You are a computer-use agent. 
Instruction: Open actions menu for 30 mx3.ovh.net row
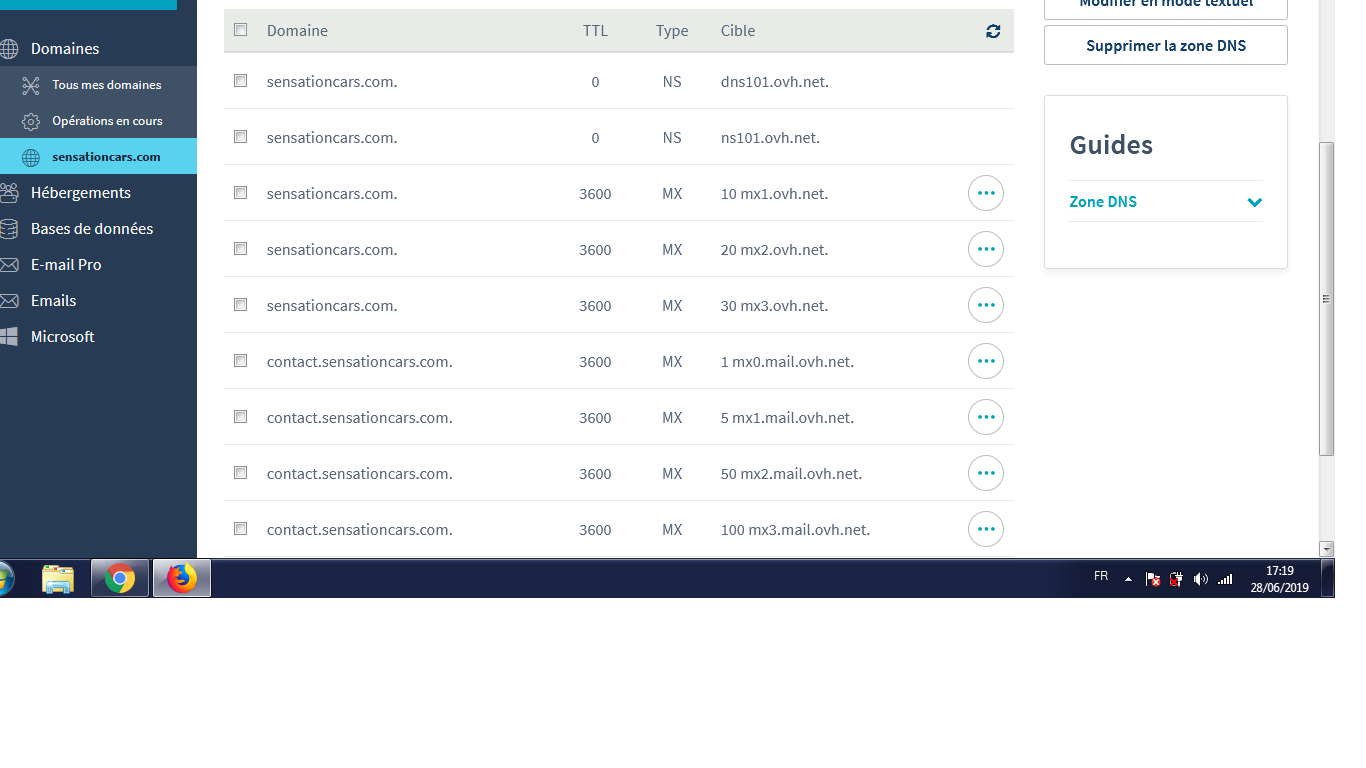click(x=985, y=305)
